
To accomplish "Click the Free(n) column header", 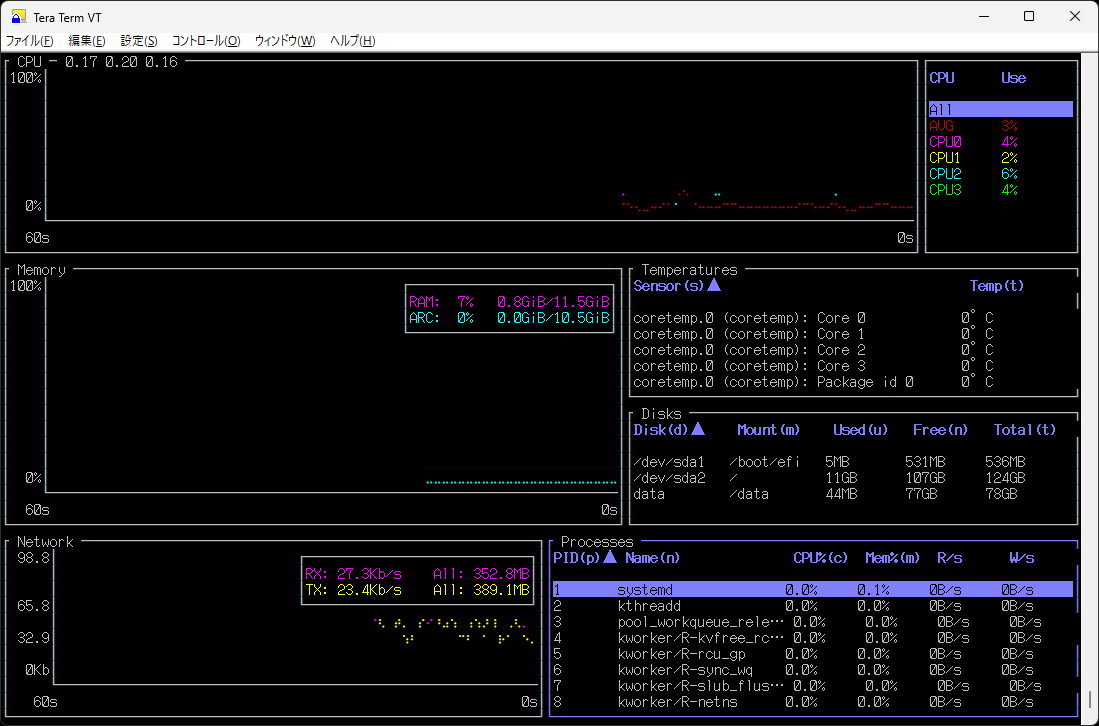I will pos(940,430).
